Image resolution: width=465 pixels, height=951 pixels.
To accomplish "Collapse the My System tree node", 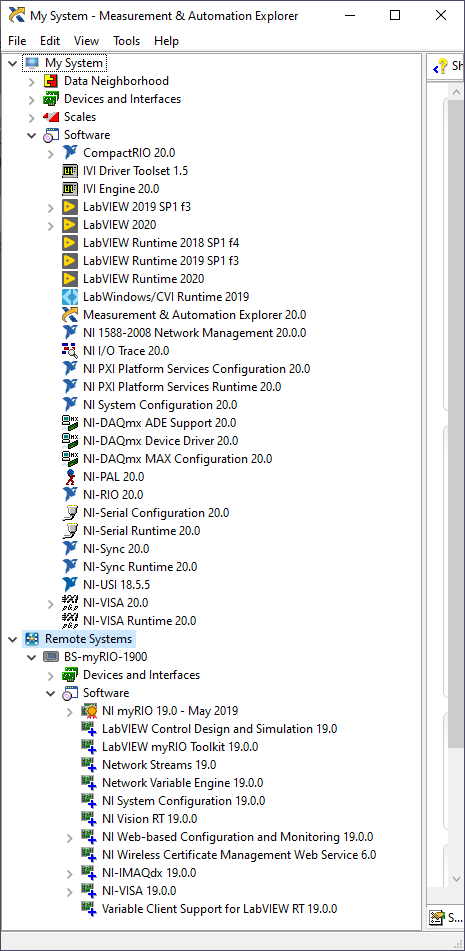I will [x=13, y=62].
